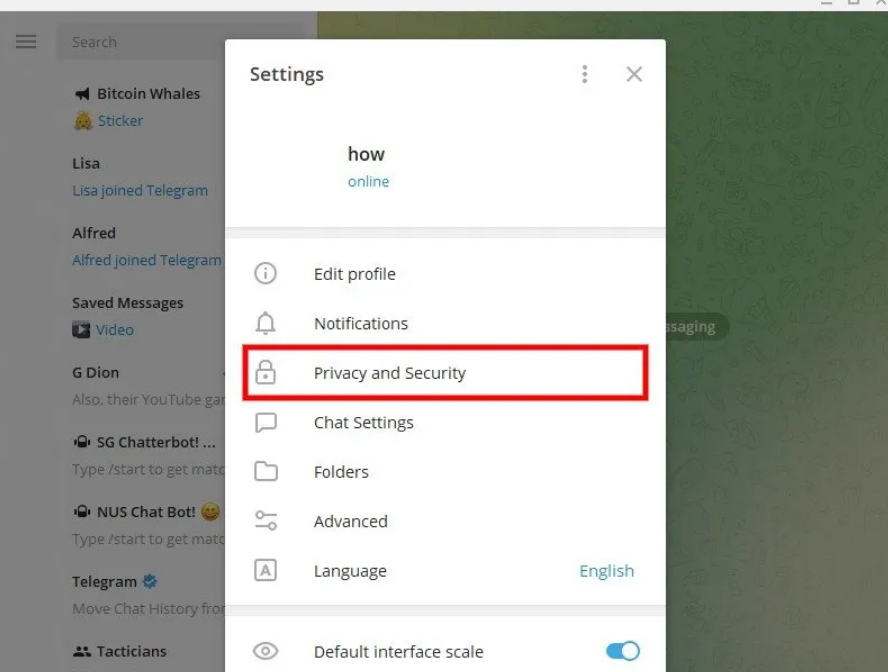
Task: Open the Chat Settings entry
Action: (445, 422)
